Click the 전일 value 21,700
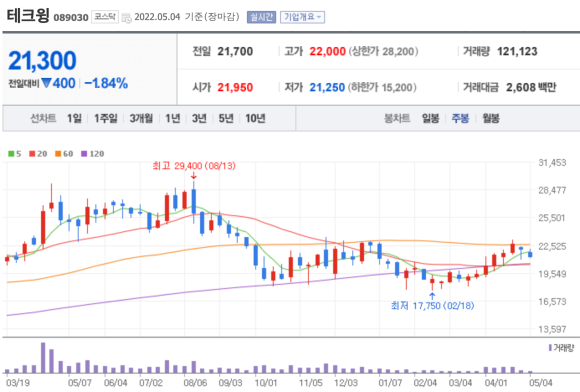This screenshot has width=580, height=392. coord(235,51)
